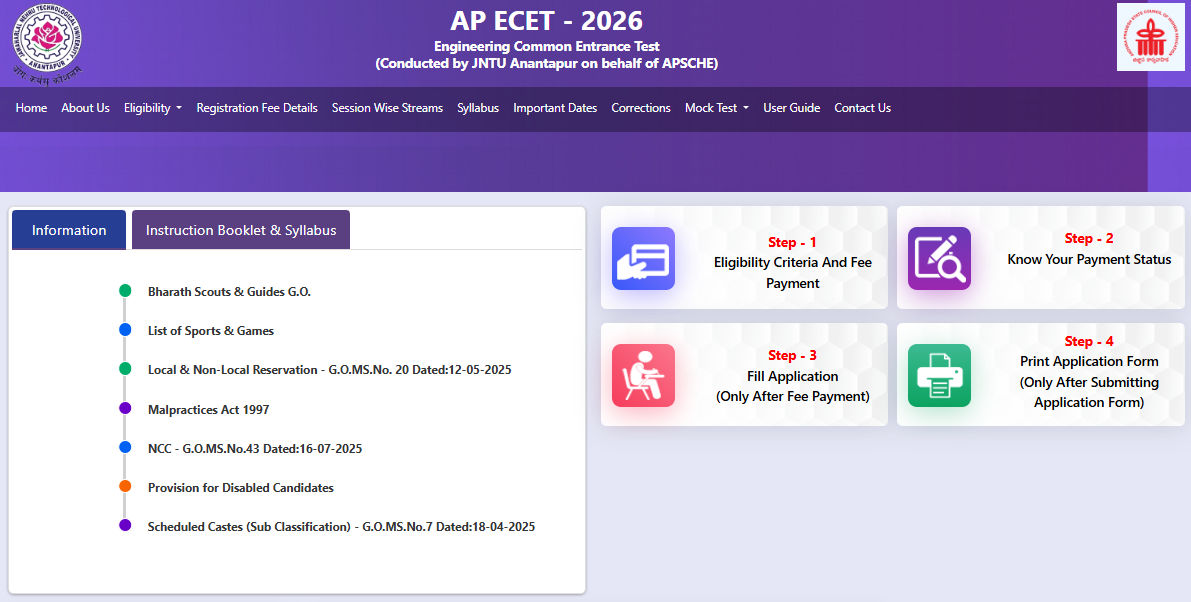Viewport: 1191px width, 602px height.
Task: Click the red Step - 3 label
Action: click(792, 355)
